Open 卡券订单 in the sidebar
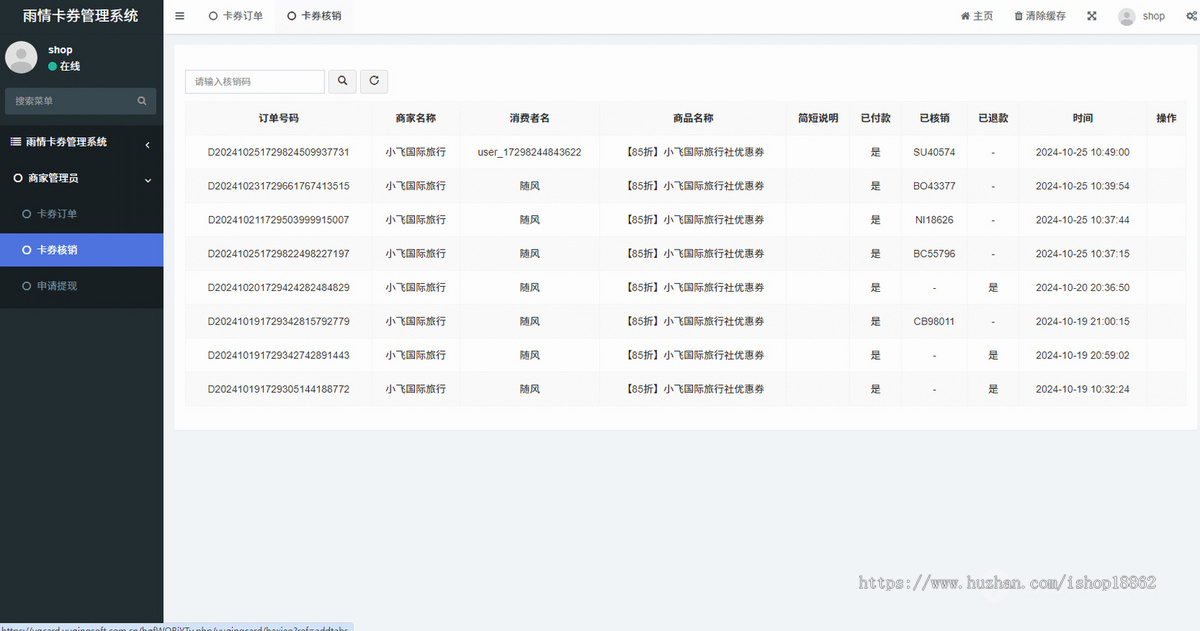Image resolution: width=1200 pixels, height=631 pixels. pos(57,214)
